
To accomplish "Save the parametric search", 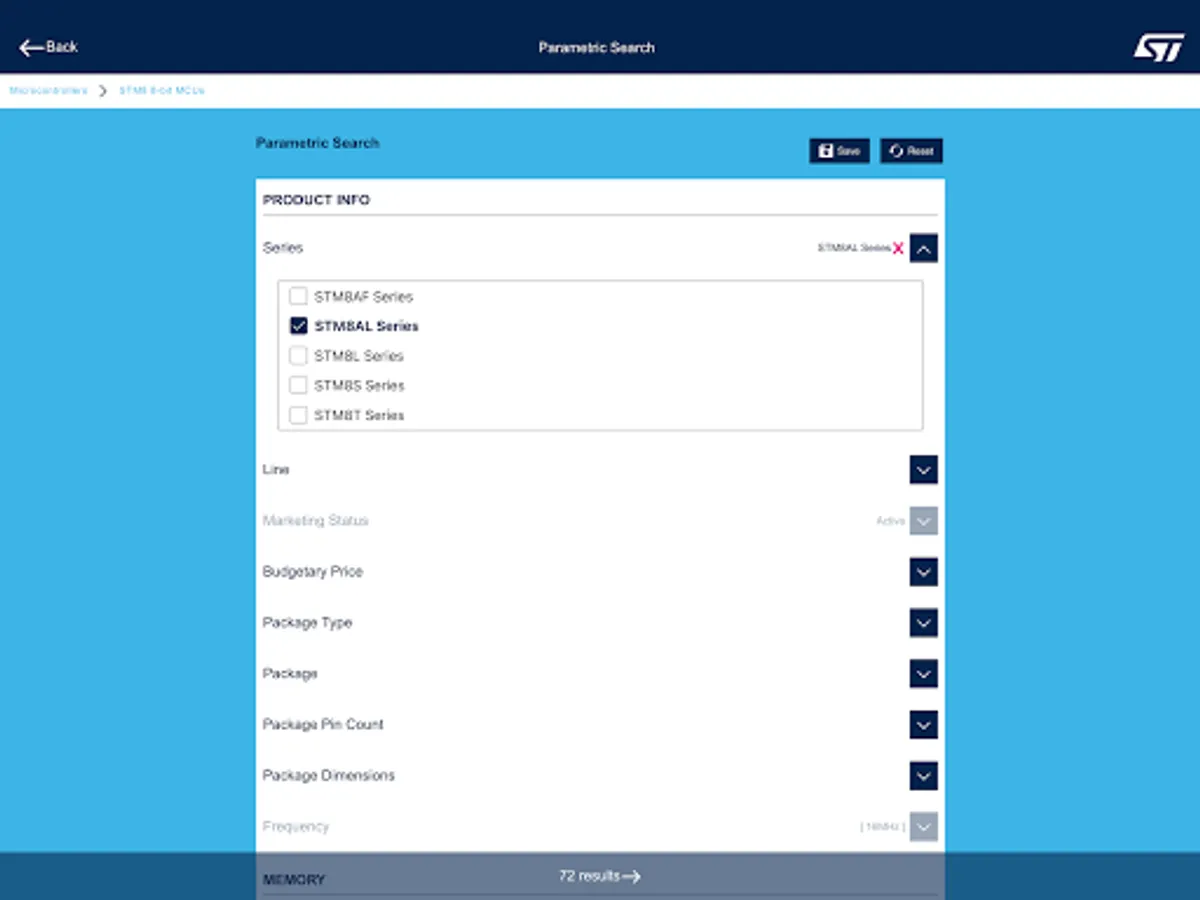I will (x=839, y=151).
